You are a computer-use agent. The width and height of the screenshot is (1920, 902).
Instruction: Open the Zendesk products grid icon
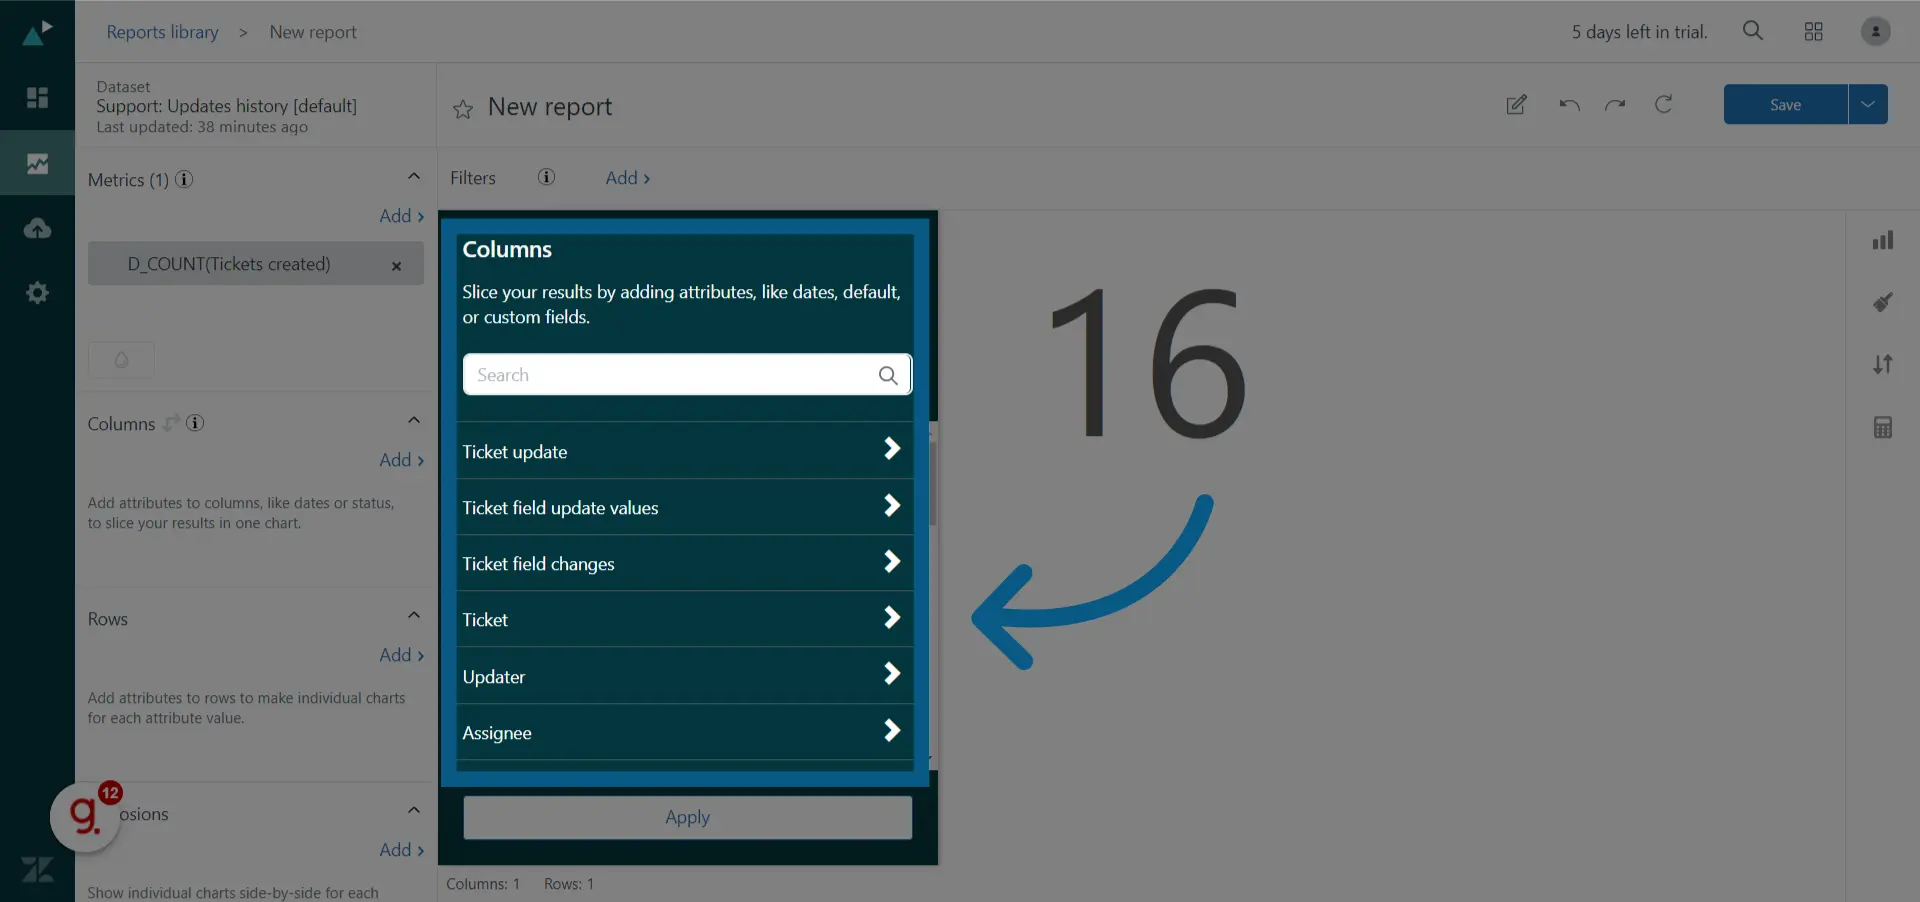[x=1813, y=32]
